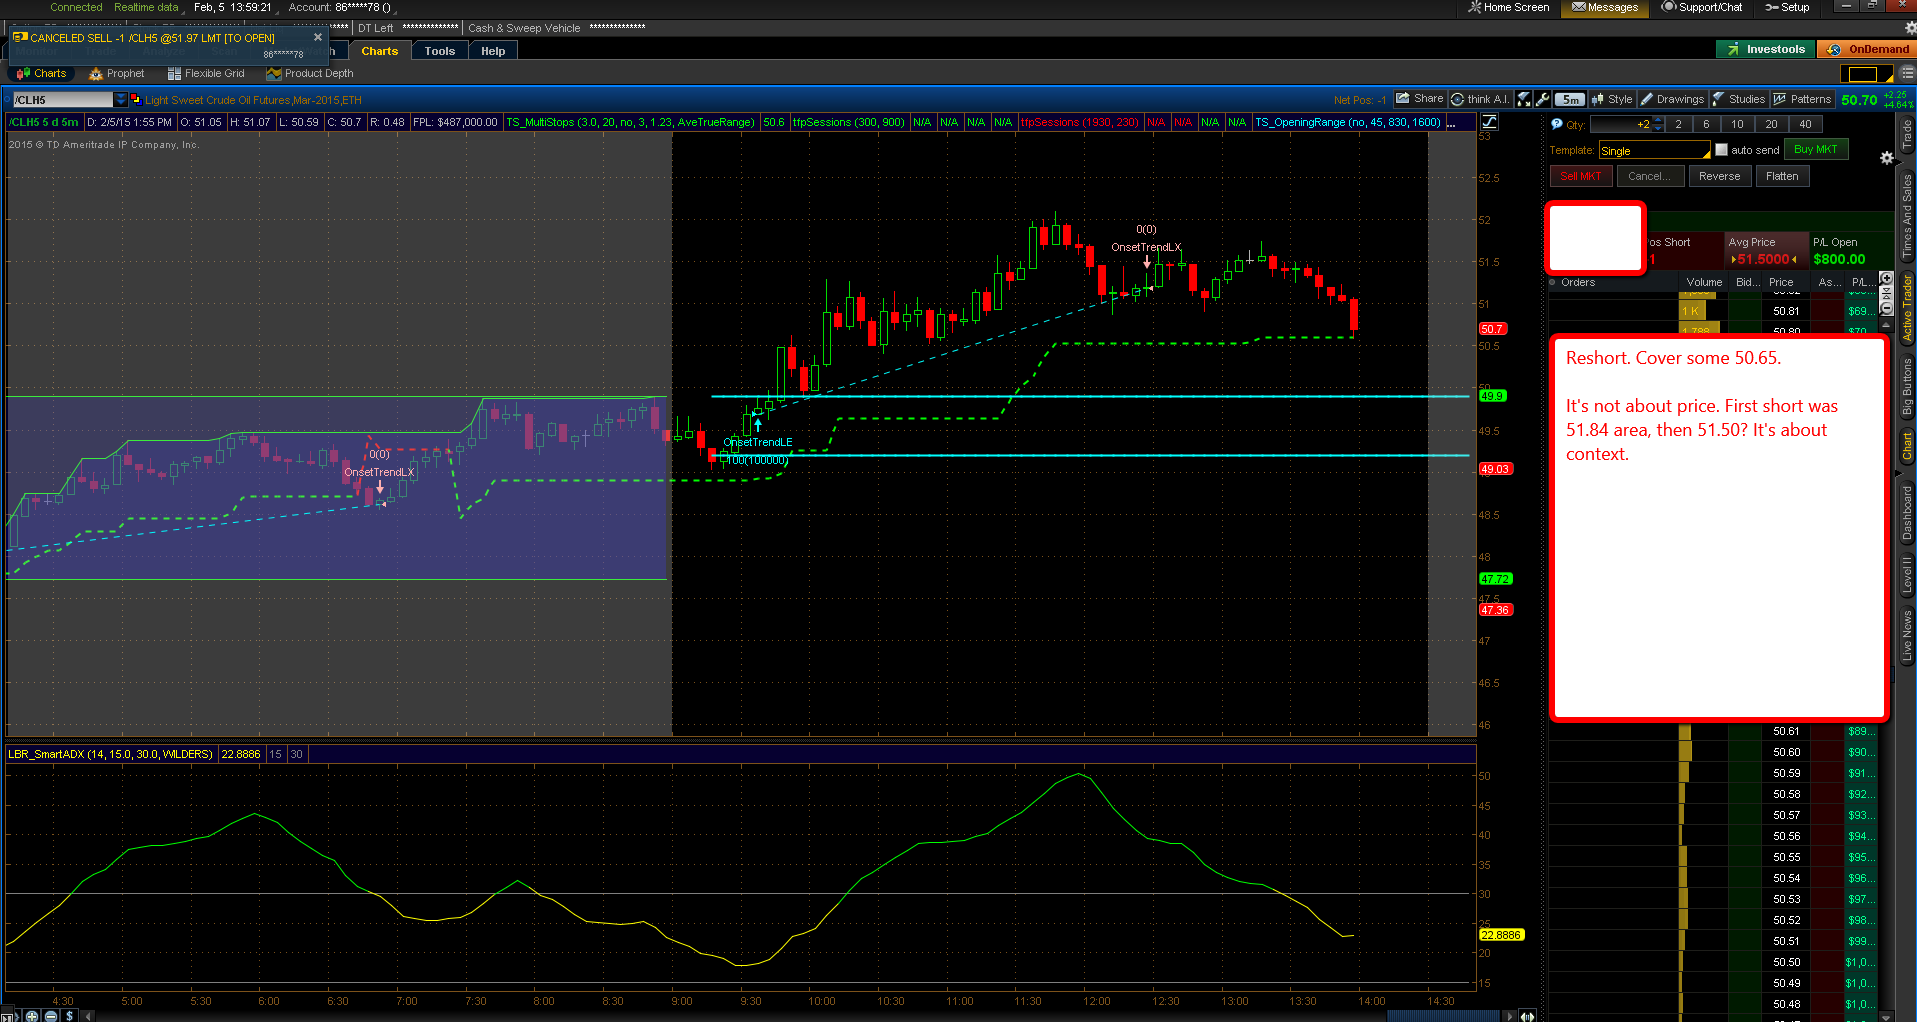Set quantity preset to 6
The image size is (1917, 1022).
click(x=1707, y=124)
